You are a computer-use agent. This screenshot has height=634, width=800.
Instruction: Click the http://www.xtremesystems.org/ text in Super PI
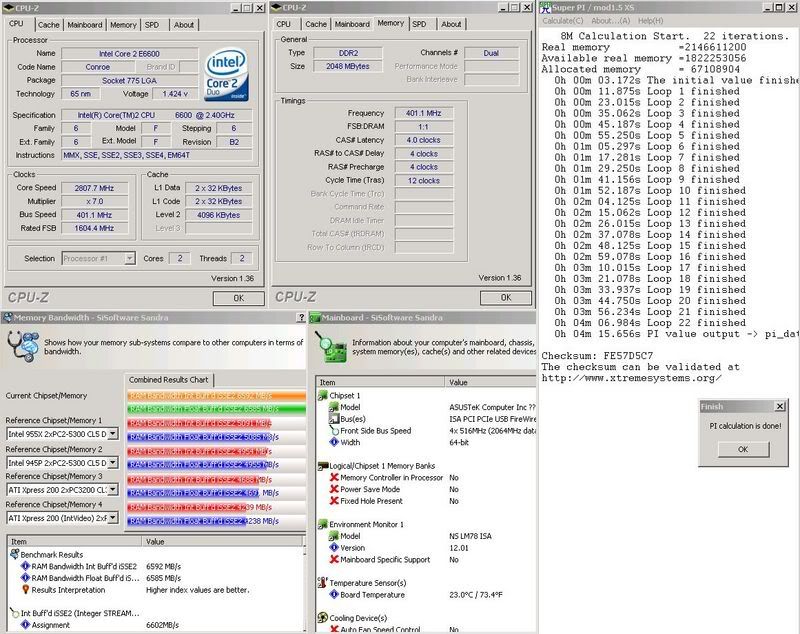[632, 378]
